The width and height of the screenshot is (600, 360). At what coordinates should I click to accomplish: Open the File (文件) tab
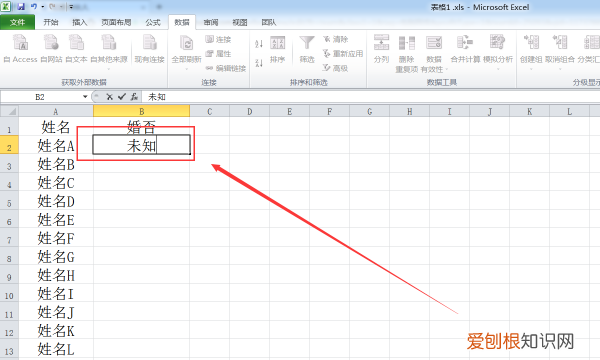[x=18, y=22]
